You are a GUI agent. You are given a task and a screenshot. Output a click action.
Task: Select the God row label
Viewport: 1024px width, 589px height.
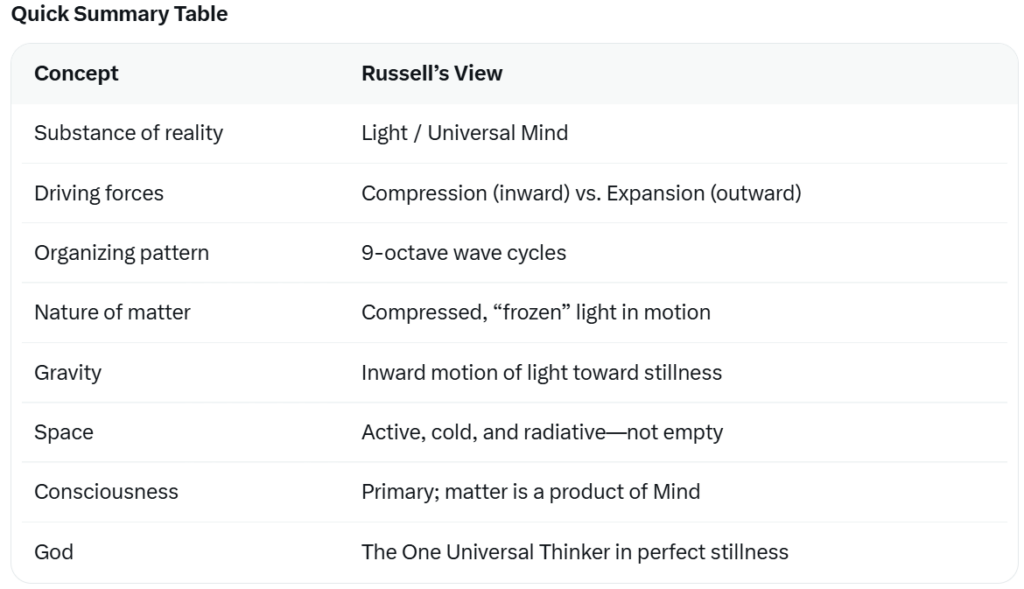coord(53,551)
